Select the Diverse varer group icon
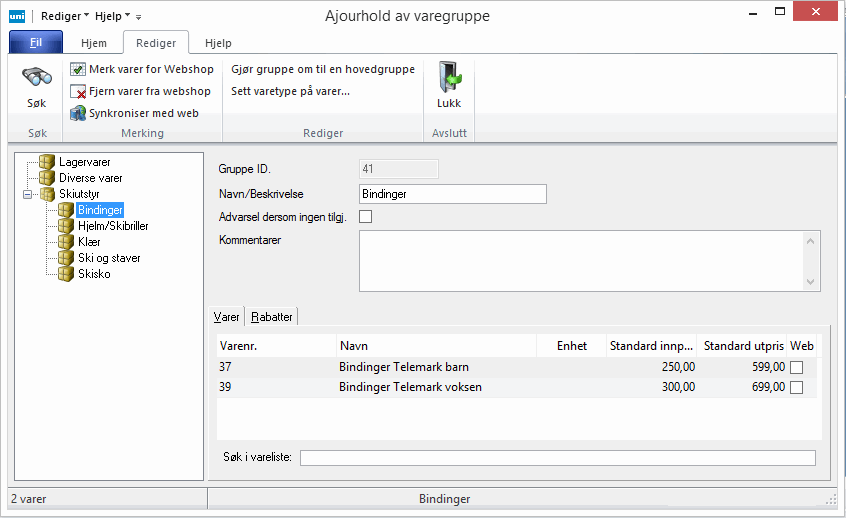This screenshot has width=846, height=518. 47,178
